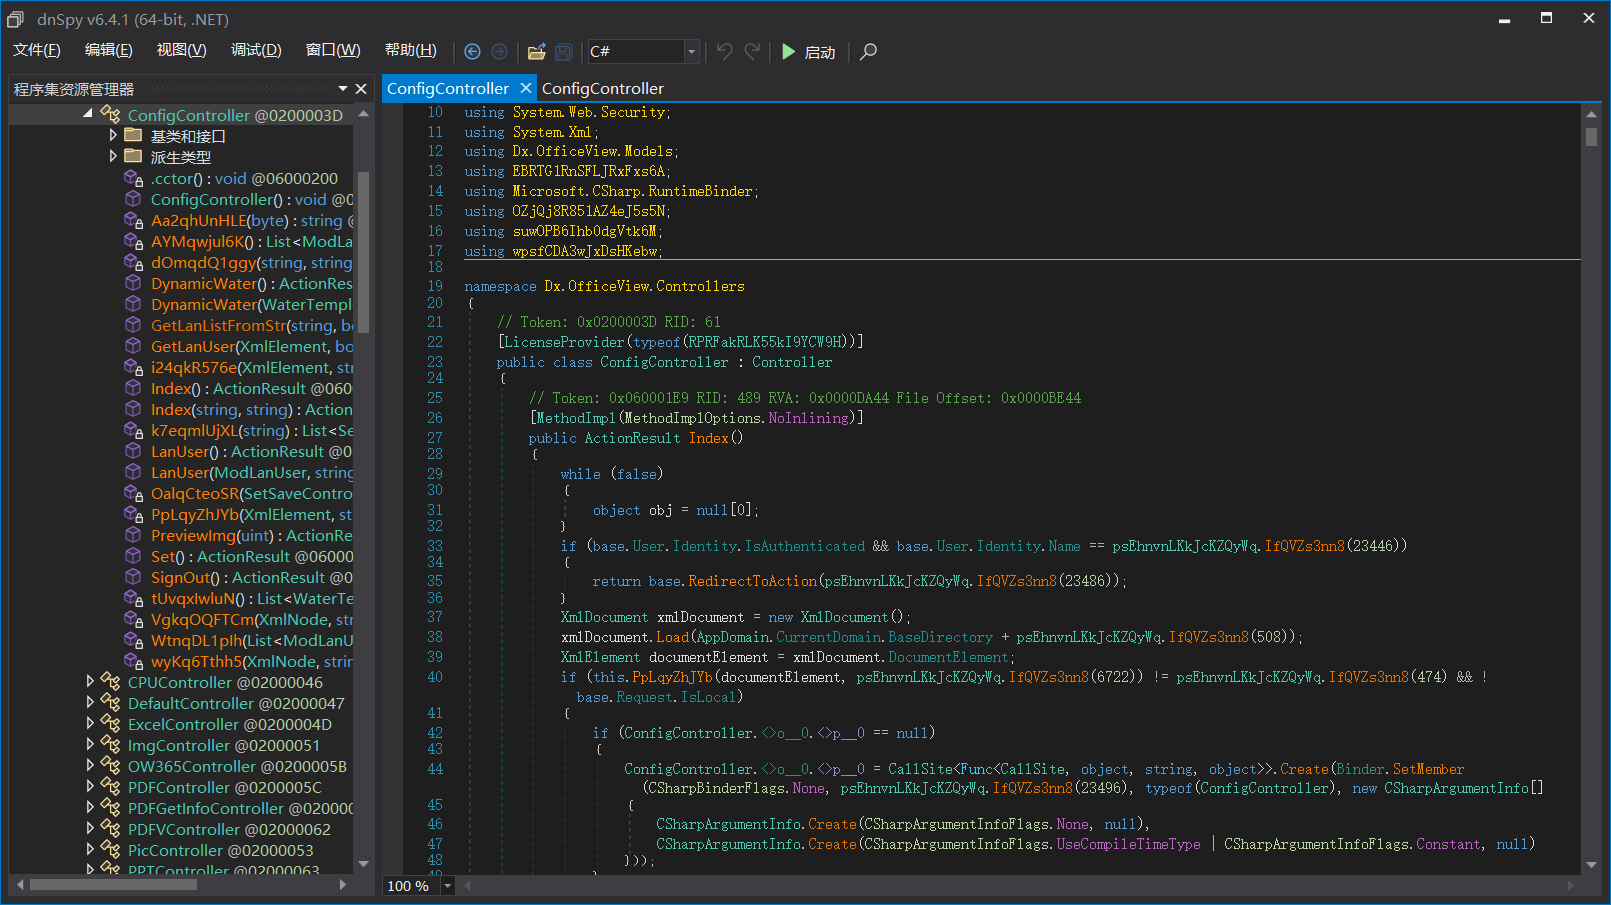The image size is (1611, 905).
Task: Close the assembly explorer panel
Action: [361, 89]
